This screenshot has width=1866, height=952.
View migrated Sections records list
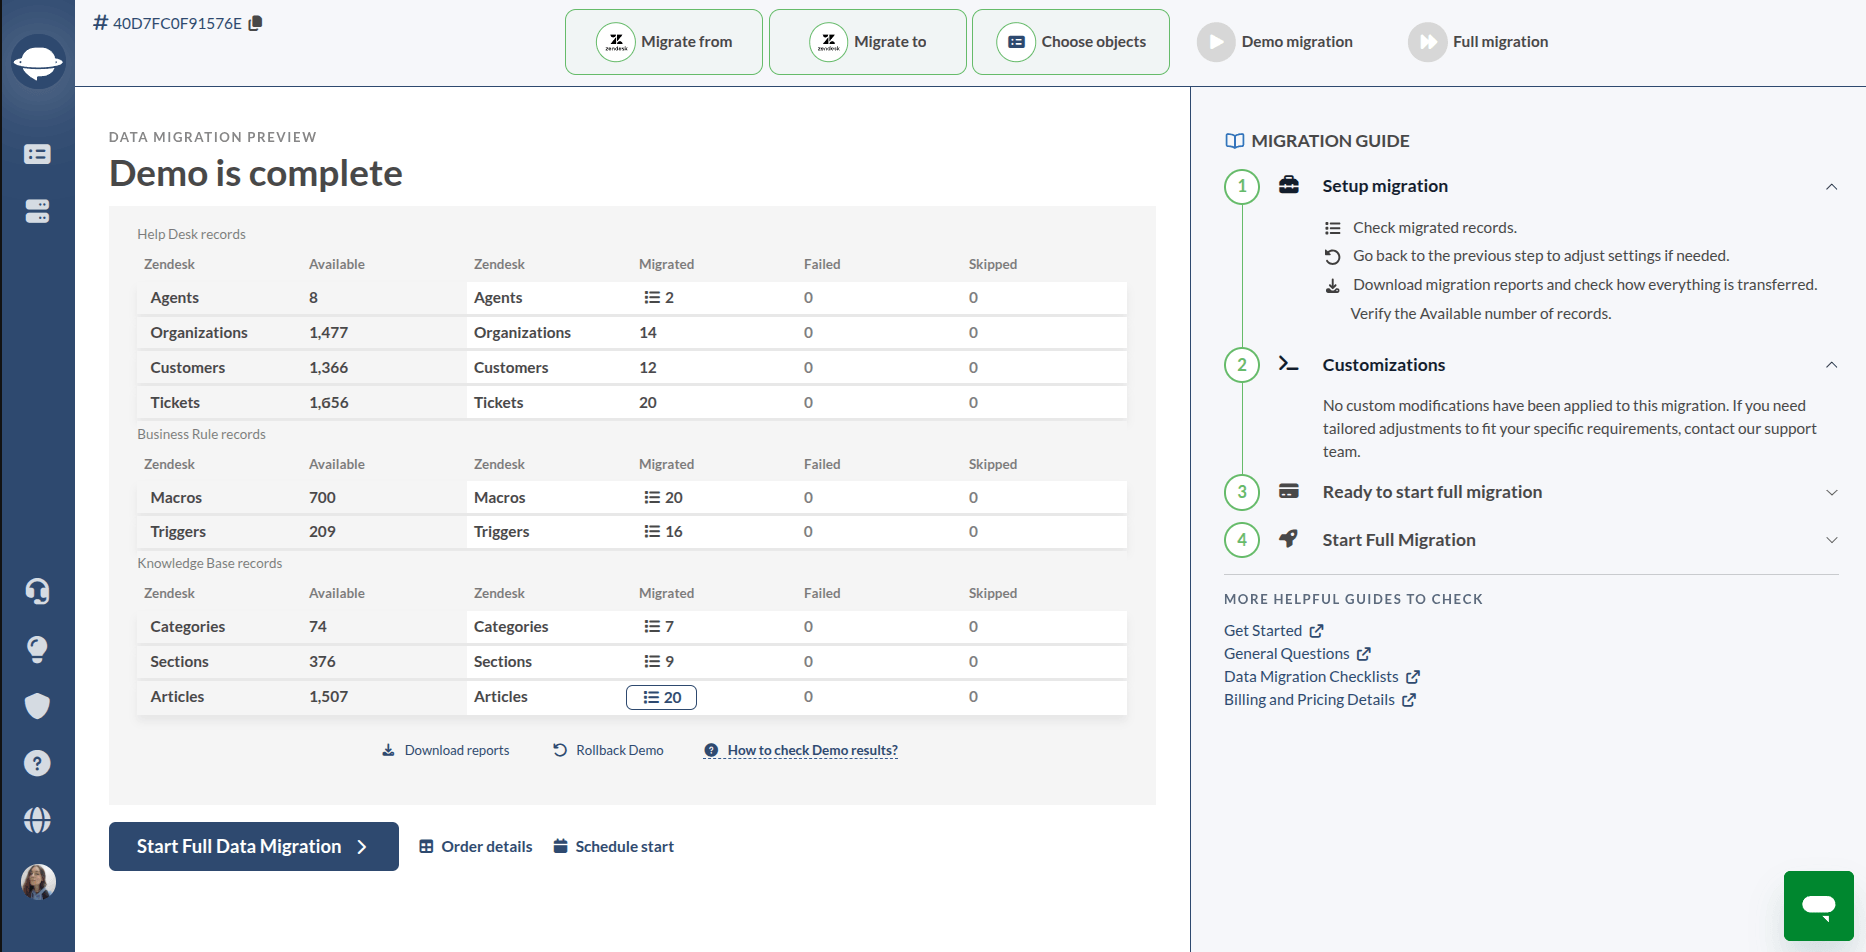659,662
